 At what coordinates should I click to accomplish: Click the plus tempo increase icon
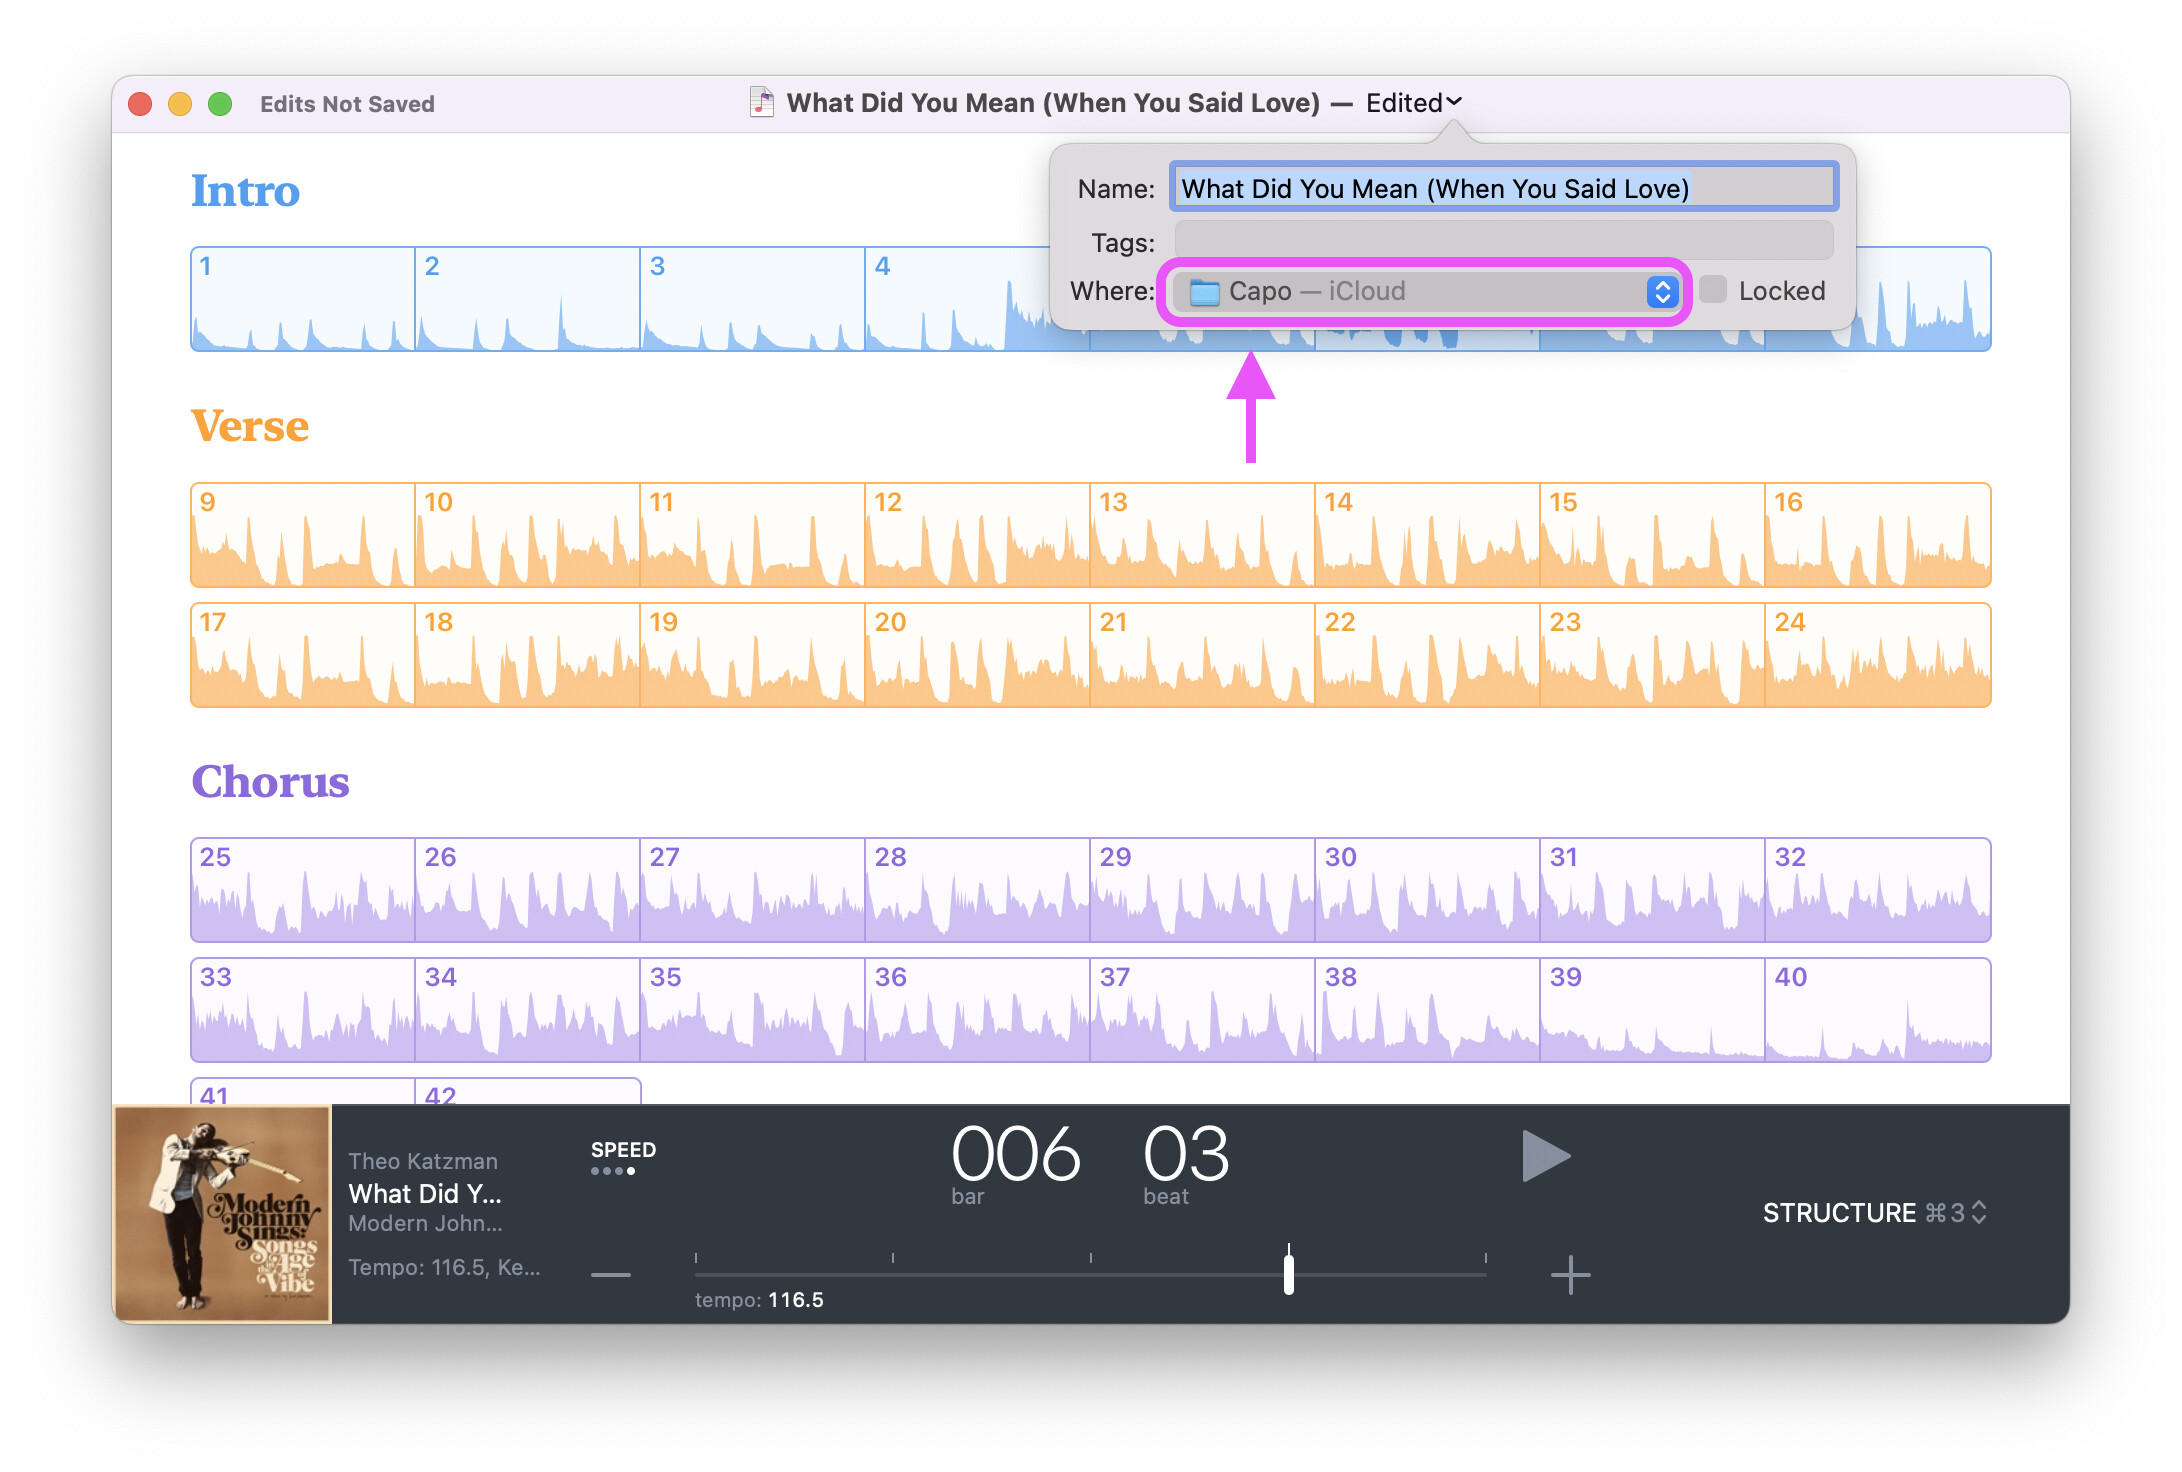(x=1570, y=1275)
